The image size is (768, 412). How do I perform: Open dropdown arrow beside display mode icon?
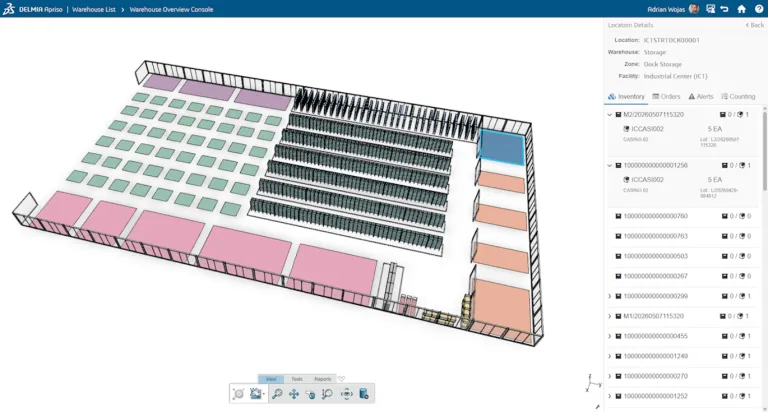[264, 394]
